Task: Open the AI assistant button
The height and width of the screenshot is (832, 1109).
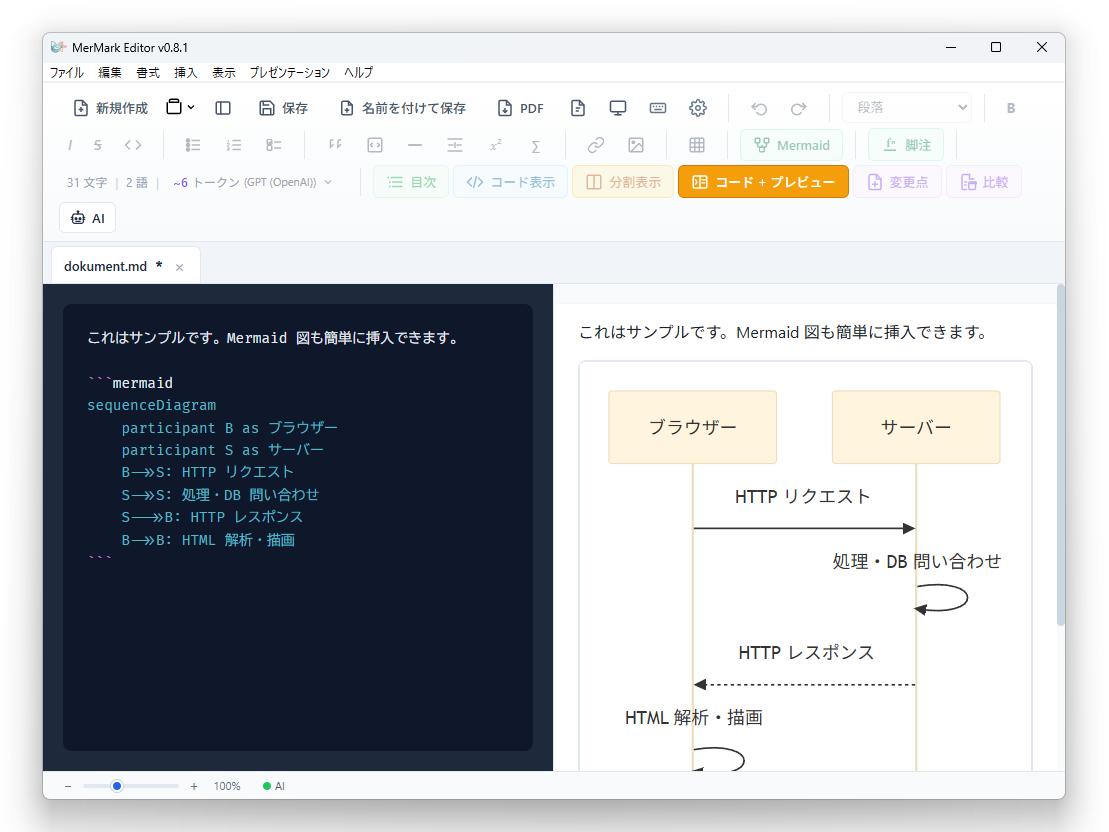Action: click(88, 218)
